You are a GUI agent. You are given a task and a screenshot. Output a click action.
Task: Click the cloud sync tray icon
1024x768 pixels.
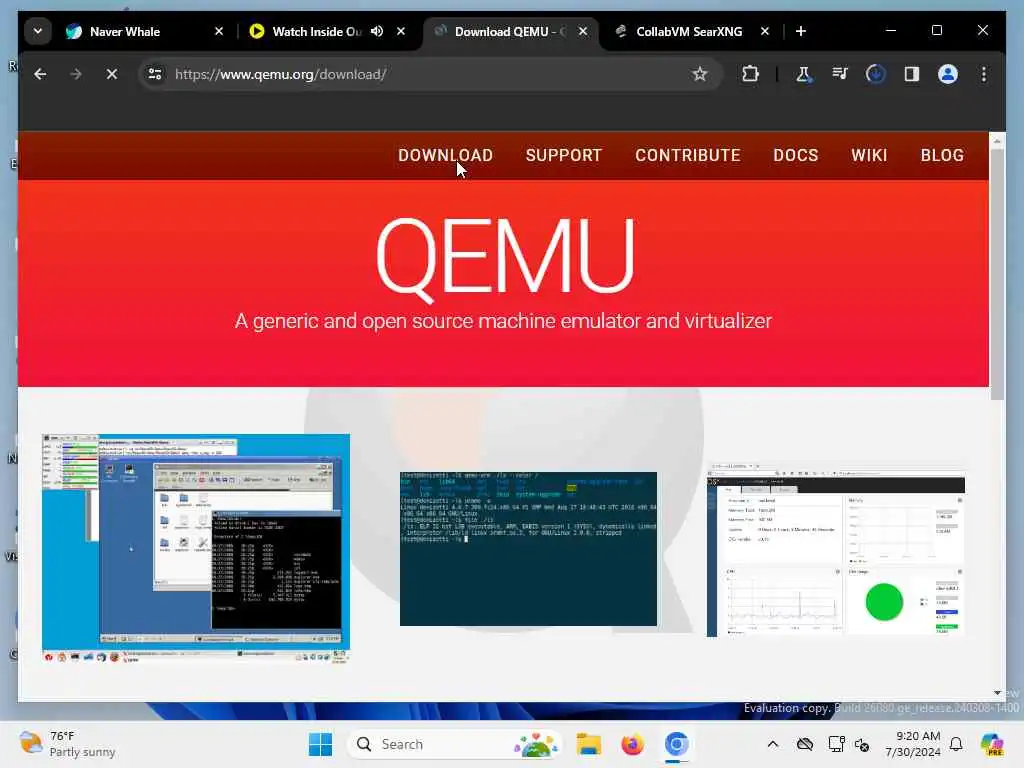805,744
